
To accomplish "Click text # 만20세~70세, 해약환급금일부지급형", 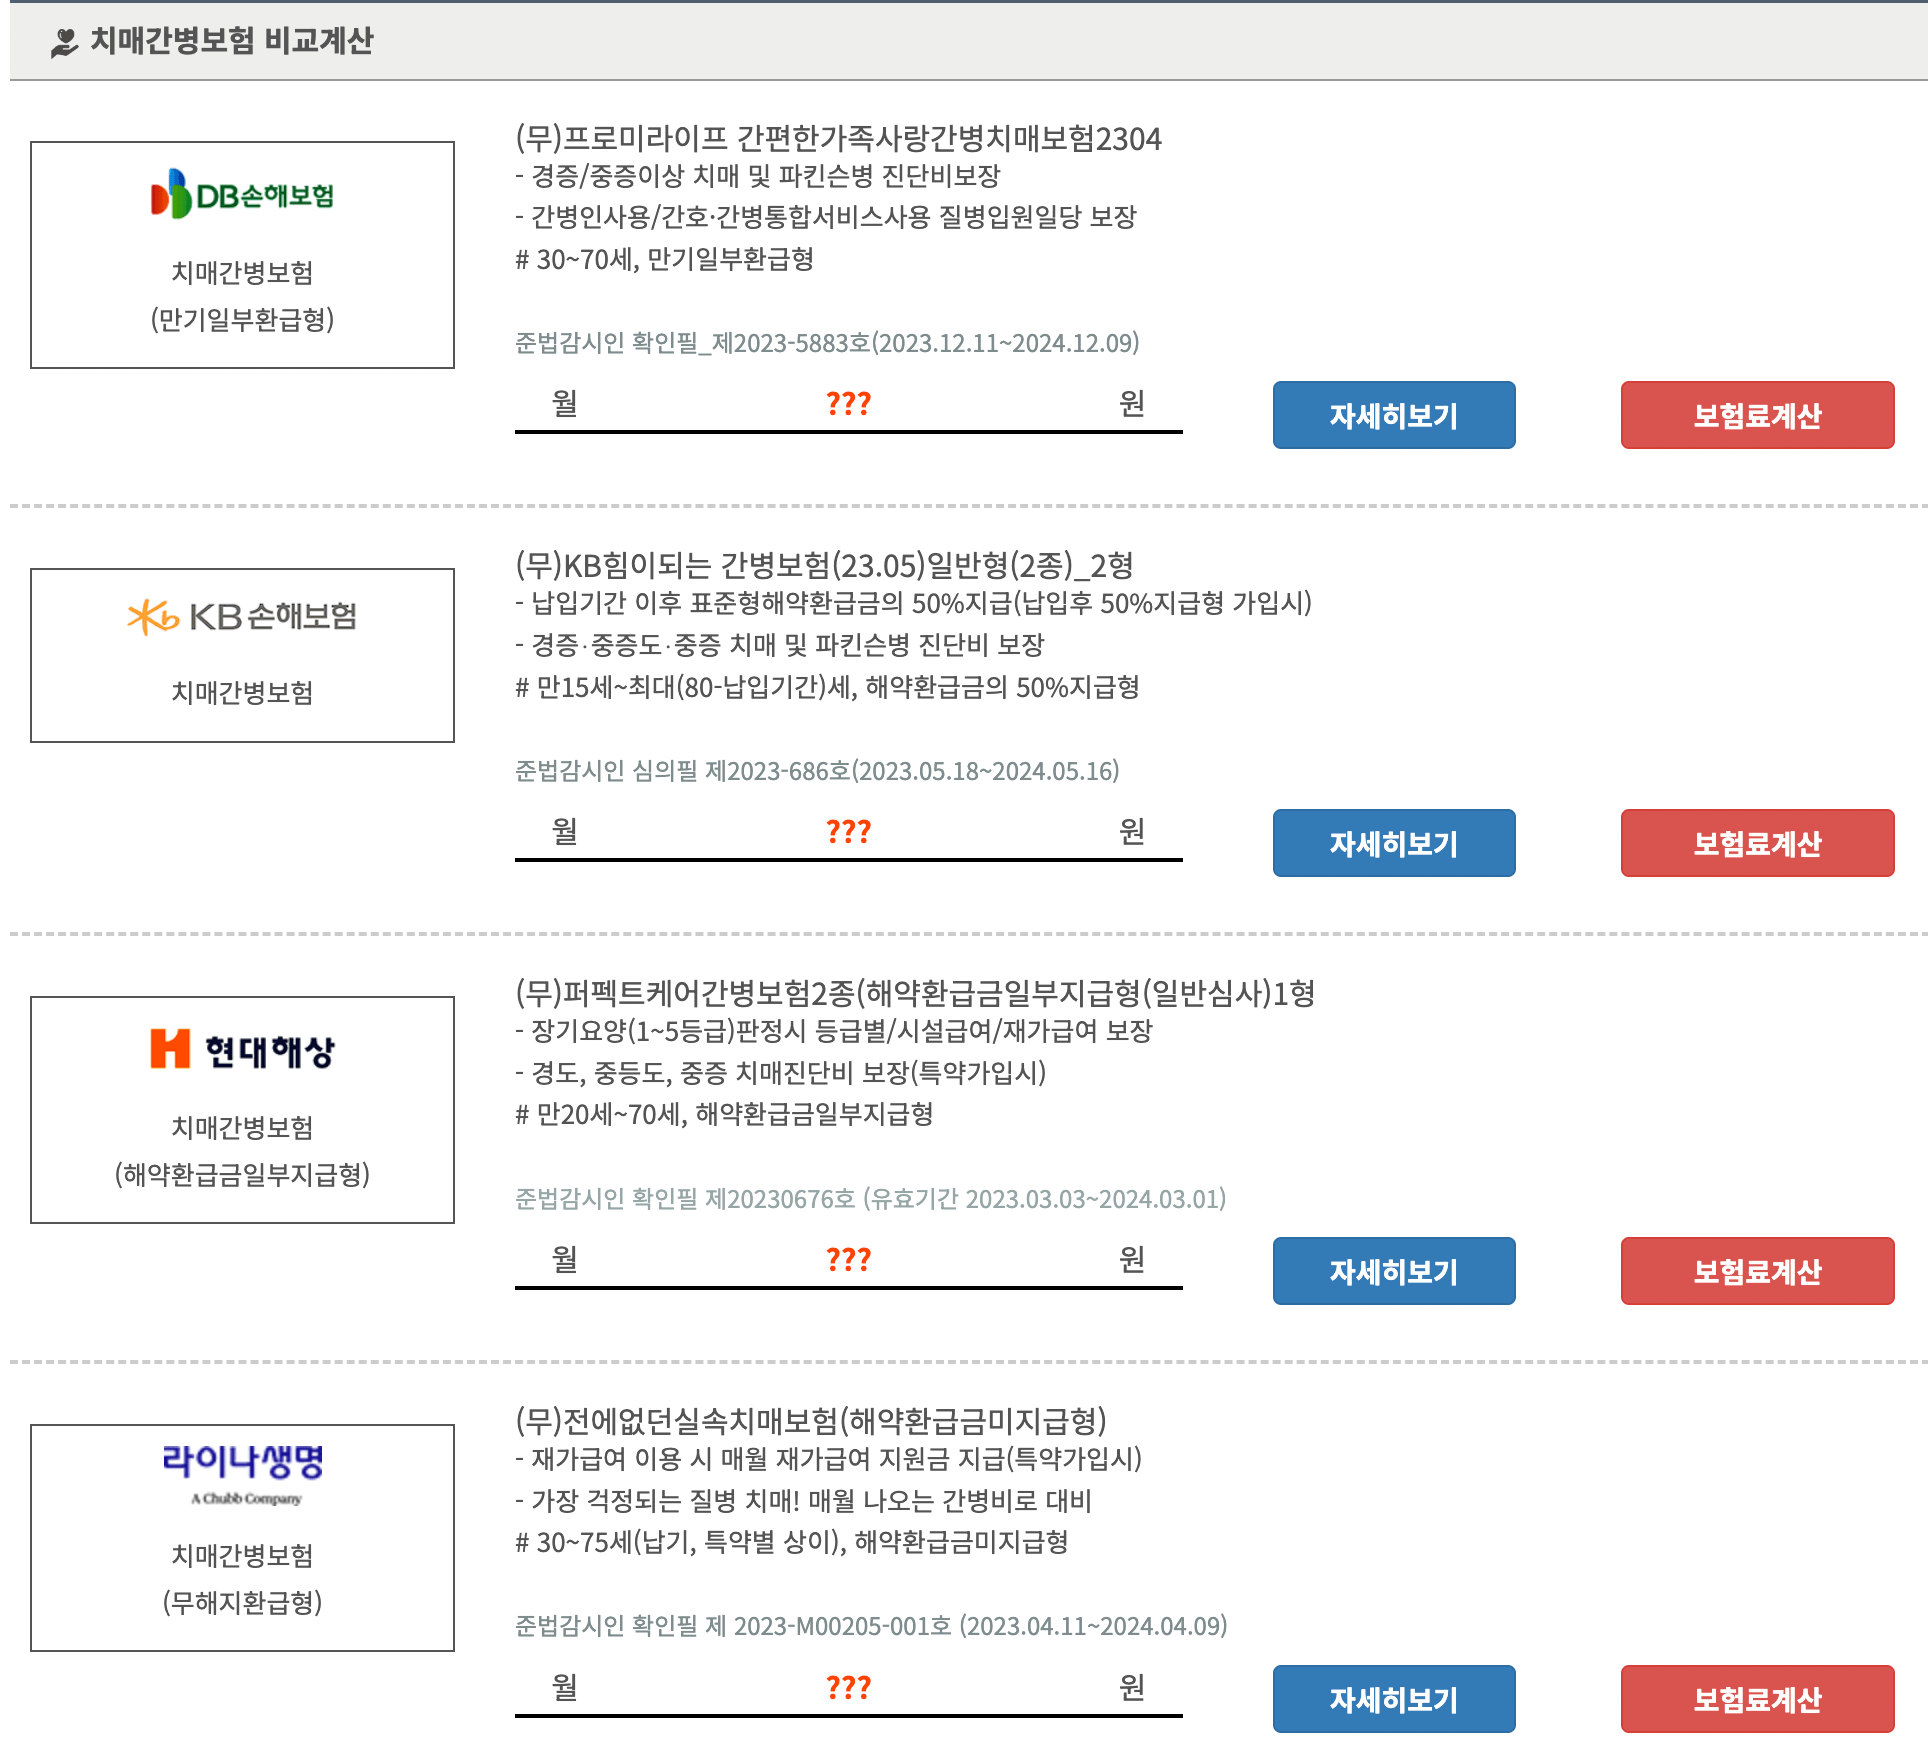I will point(725,1114).
